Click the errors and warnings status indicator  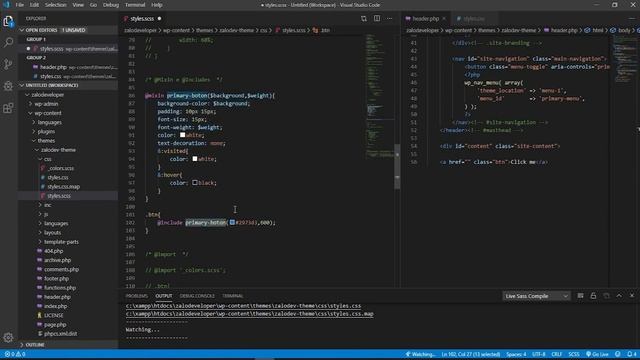tap(15, 354)
